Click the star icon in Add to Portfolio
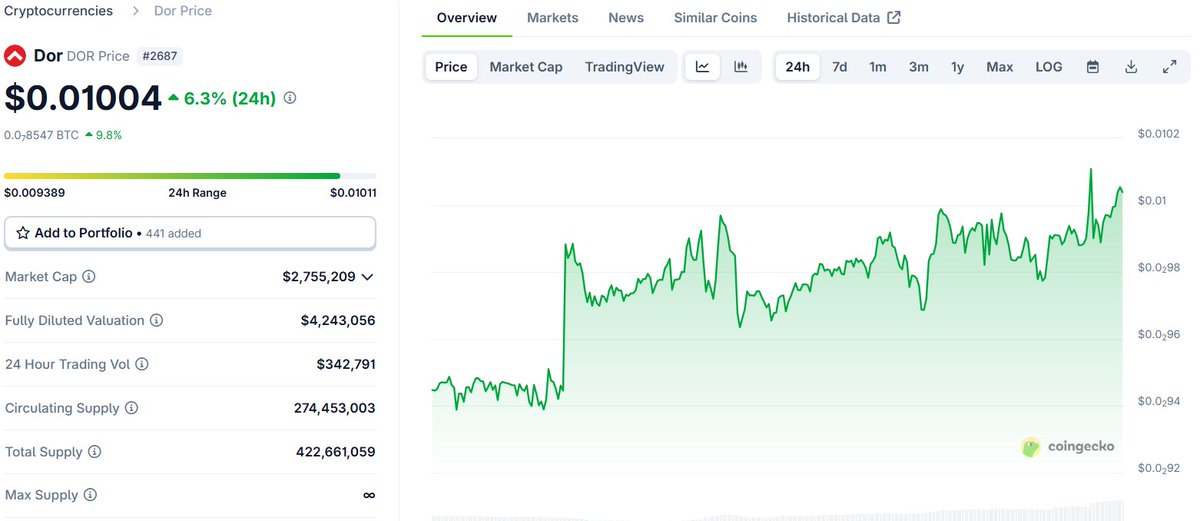1200x521 pixels. tap(23, 233)
